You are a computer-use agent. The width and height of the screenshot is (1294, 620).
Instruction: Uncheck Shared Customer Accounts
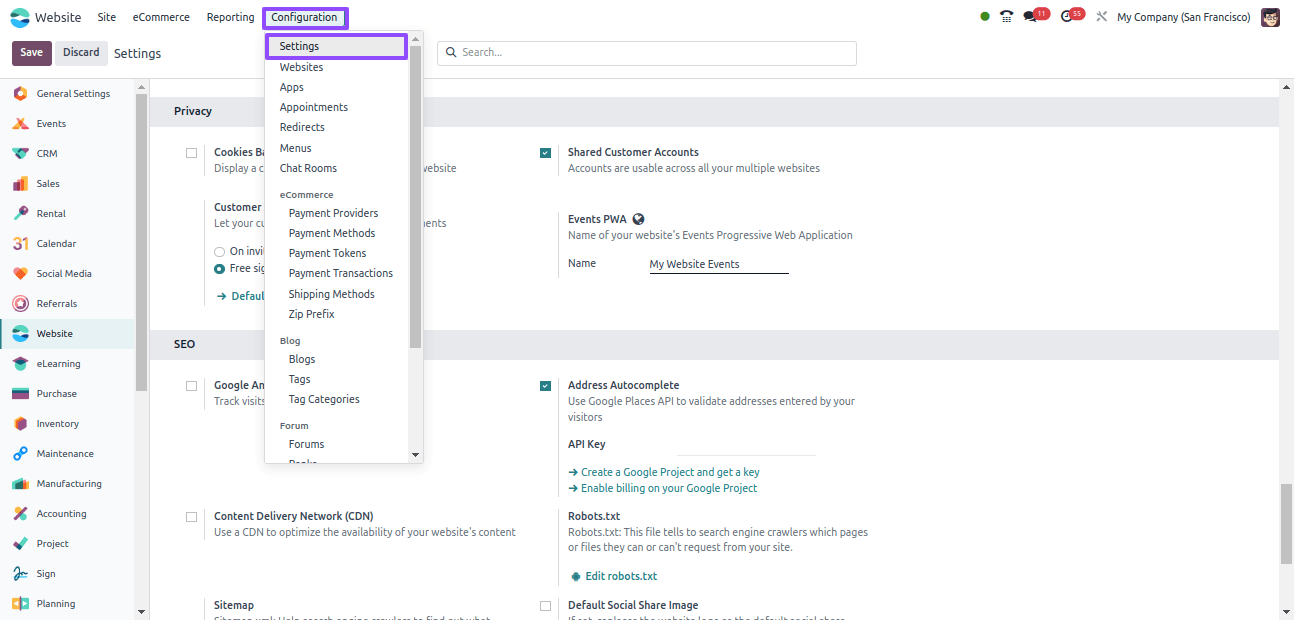(x=545, y=153)
